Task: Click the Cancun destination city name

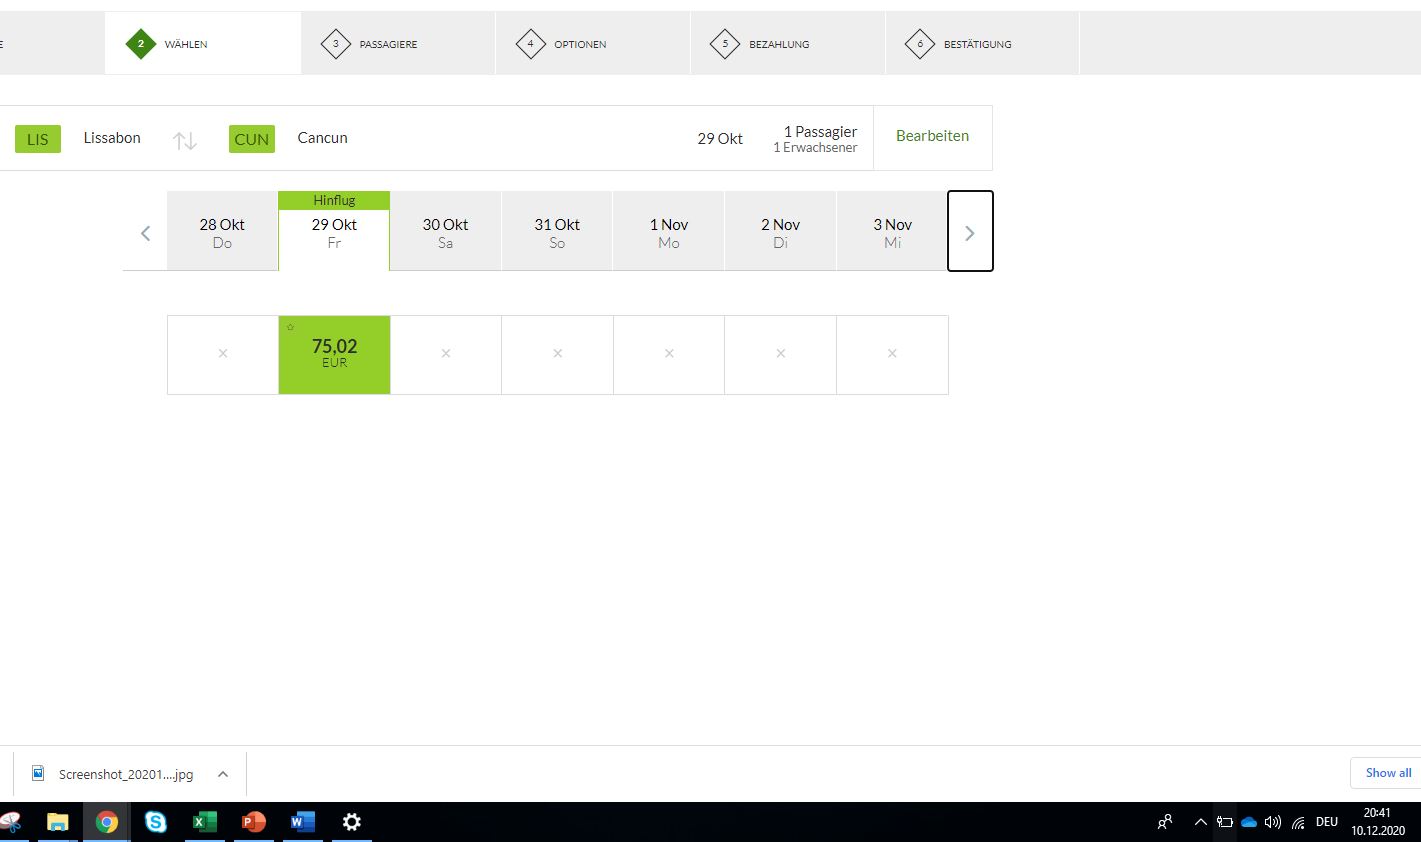Action: click(x=322, y=138)
